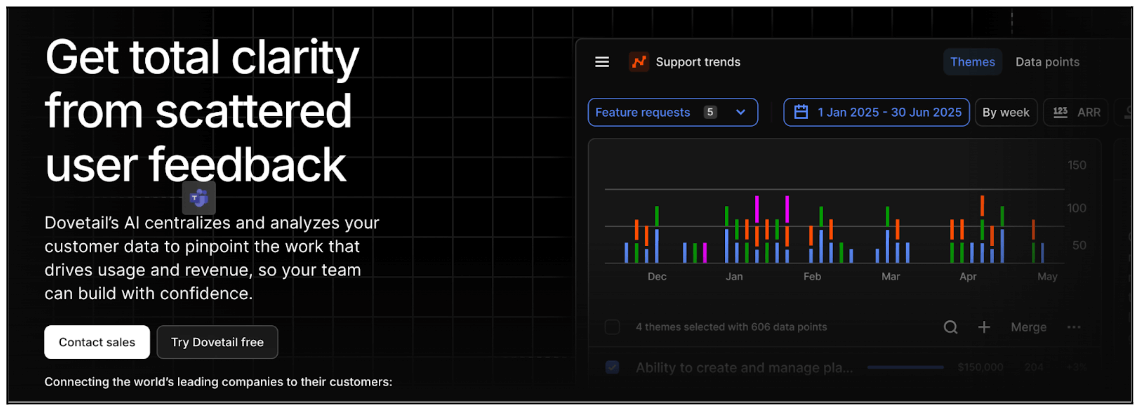Click the 204 count in theme row
The image size is (1144, 414).
click(x=1034, y=367)
